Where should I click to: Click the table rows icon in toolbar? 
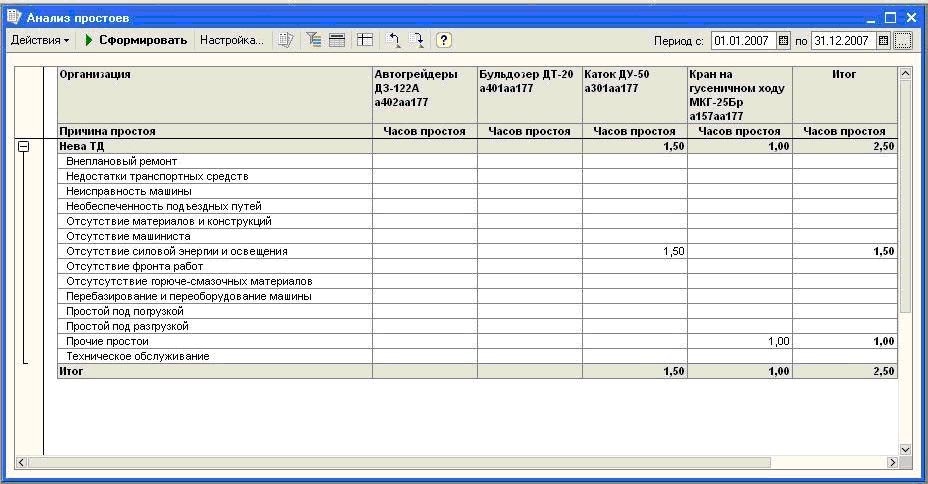(337, 40)
